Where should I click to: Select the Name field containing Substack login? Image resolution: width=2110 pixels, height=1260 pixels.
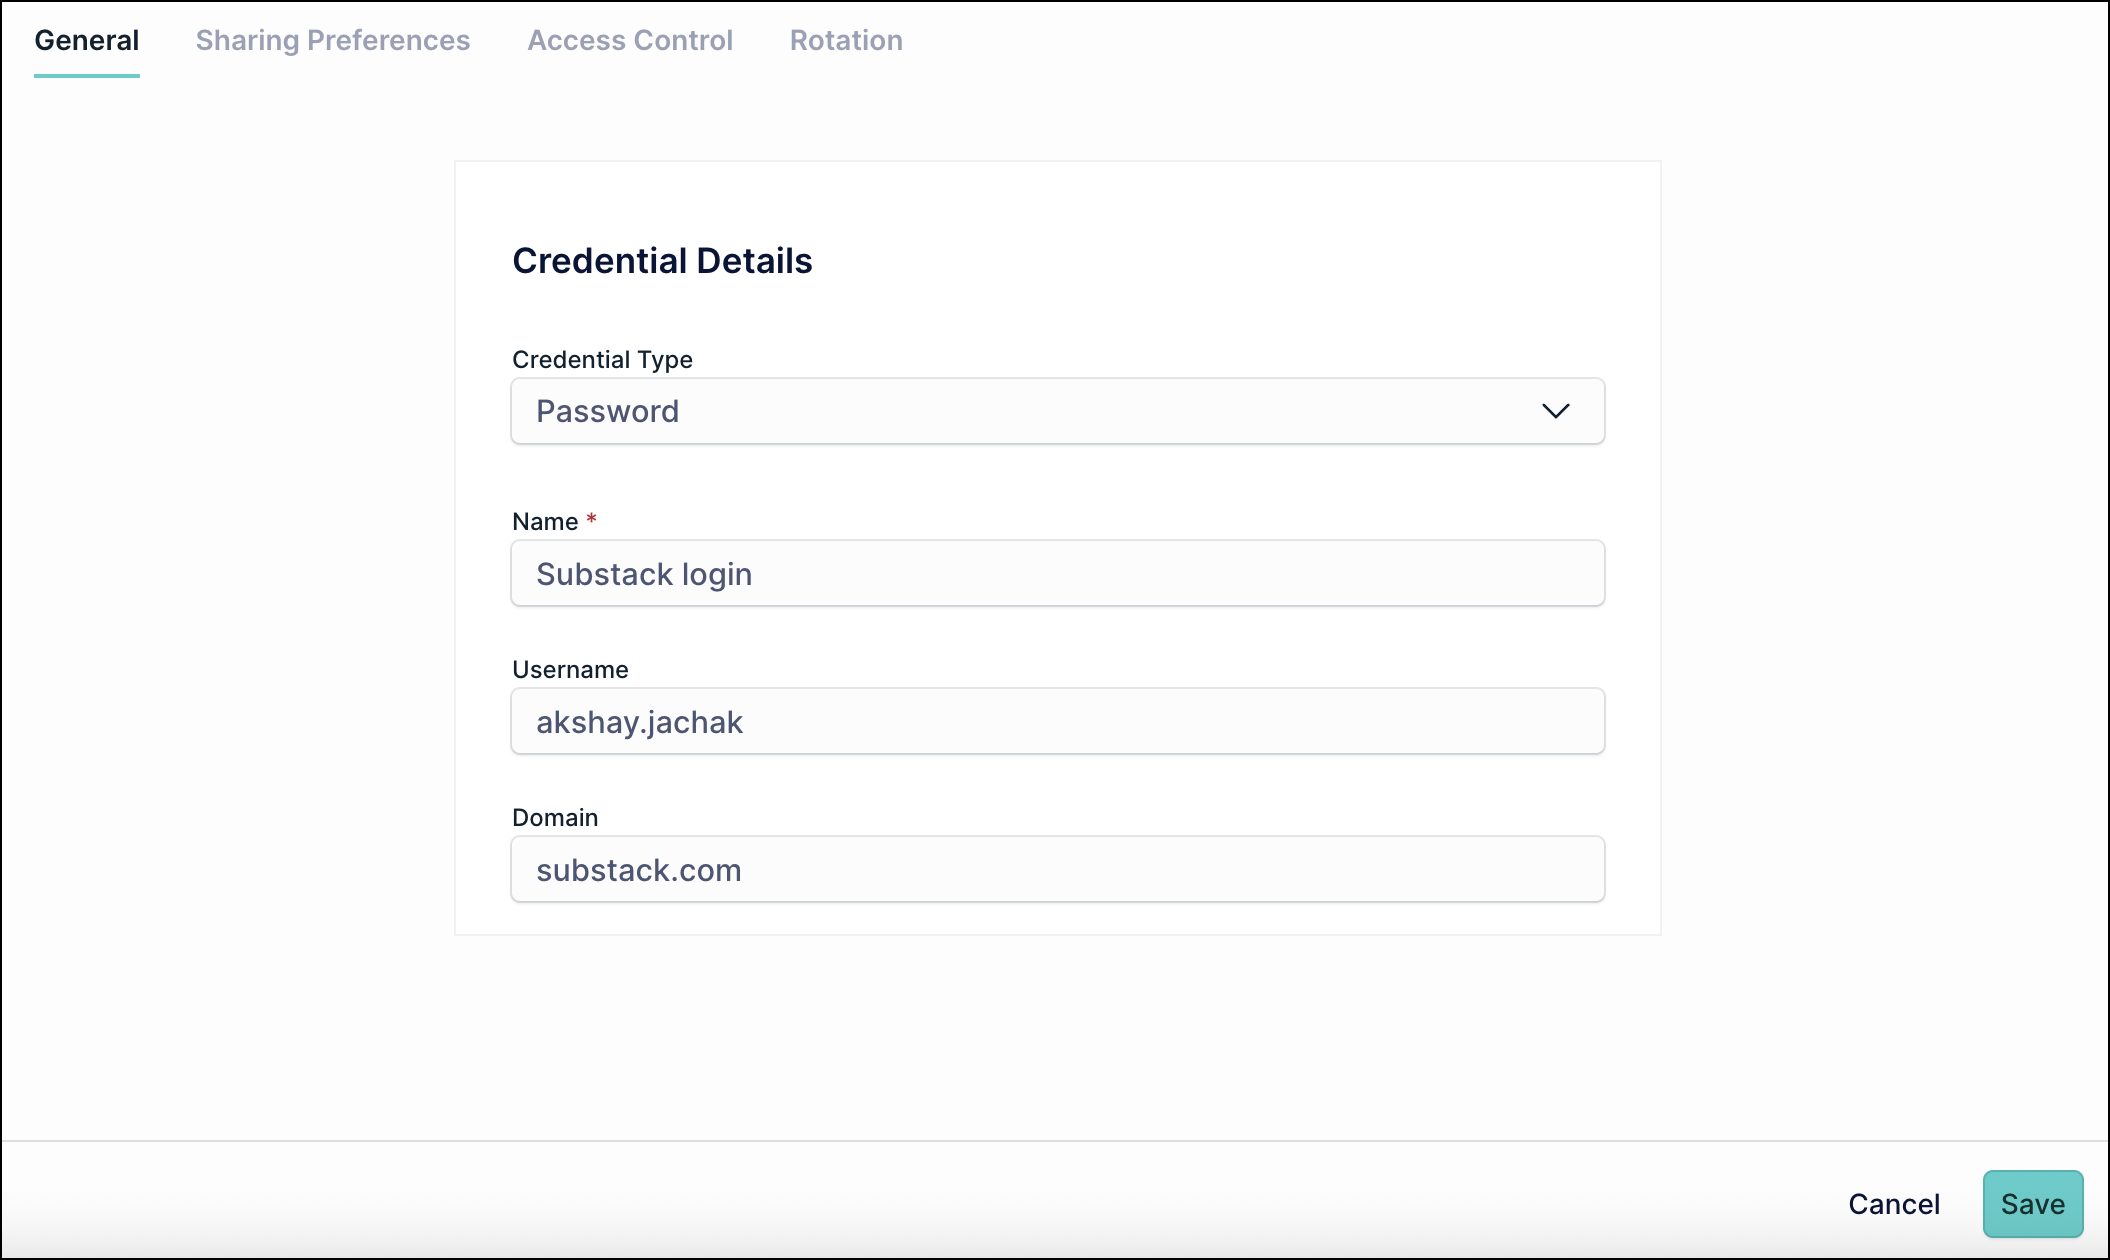point(1057,573)
